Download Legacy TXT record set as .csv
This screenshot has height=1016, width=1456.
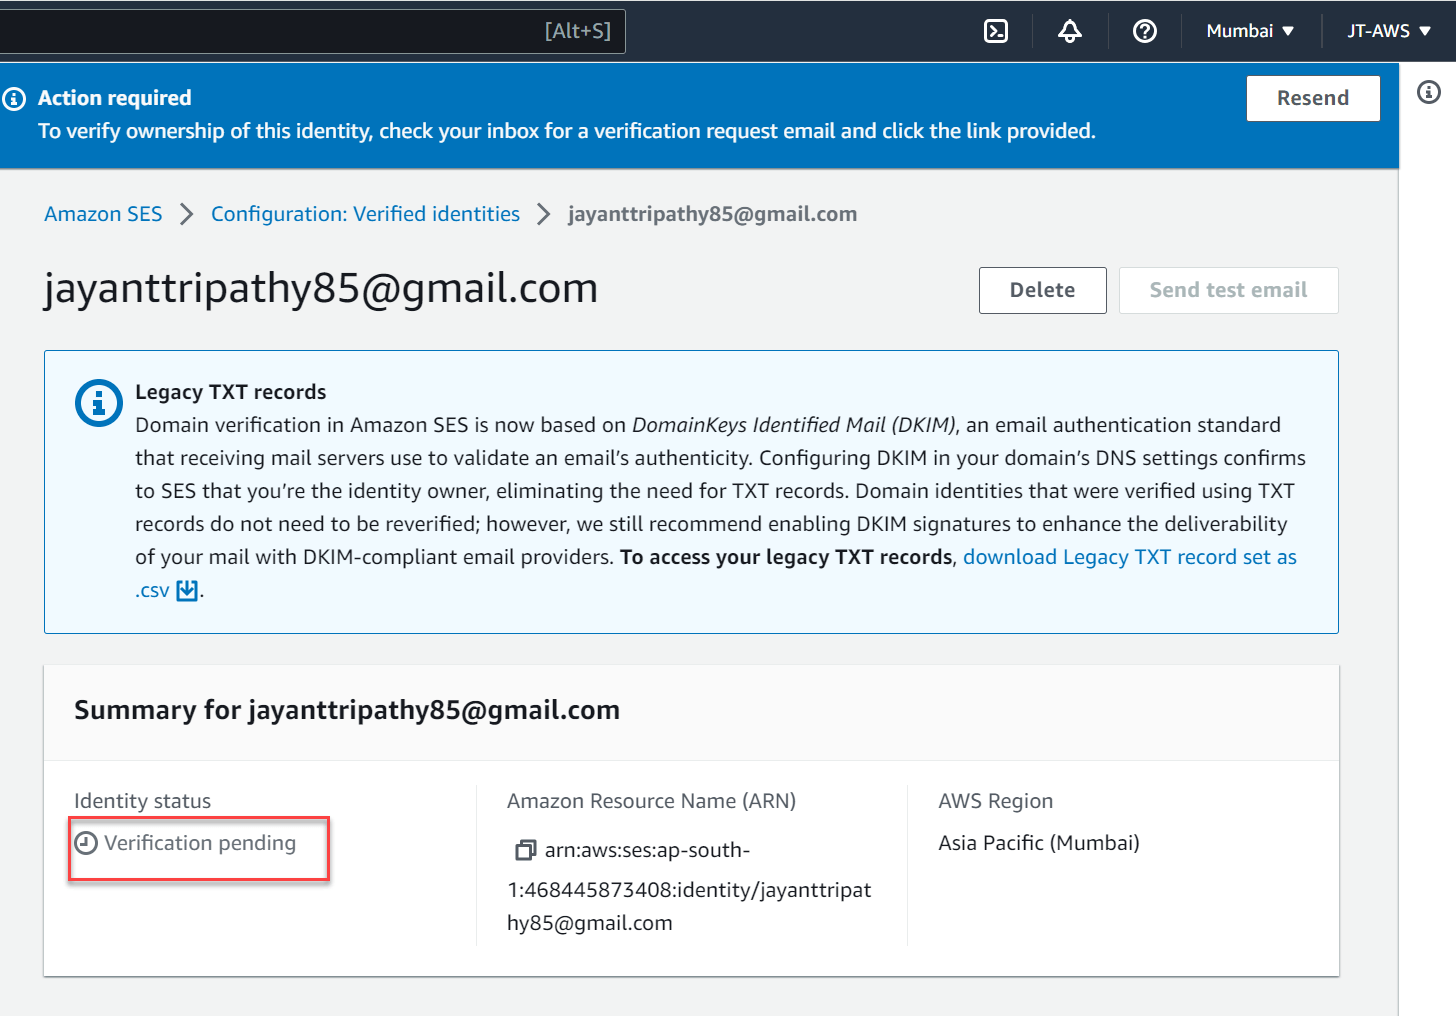[1129, 556]
